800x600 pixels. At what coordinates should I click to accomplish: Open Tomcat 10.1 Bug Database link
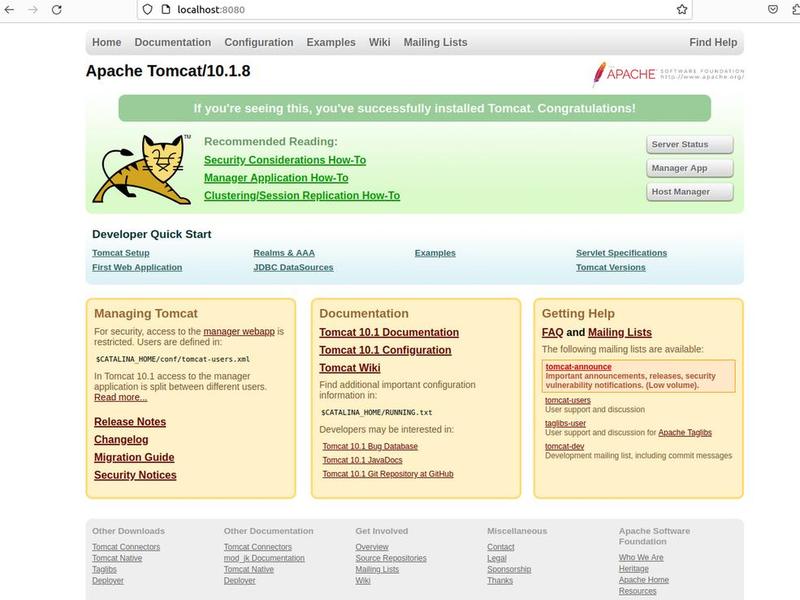point(370,446)
